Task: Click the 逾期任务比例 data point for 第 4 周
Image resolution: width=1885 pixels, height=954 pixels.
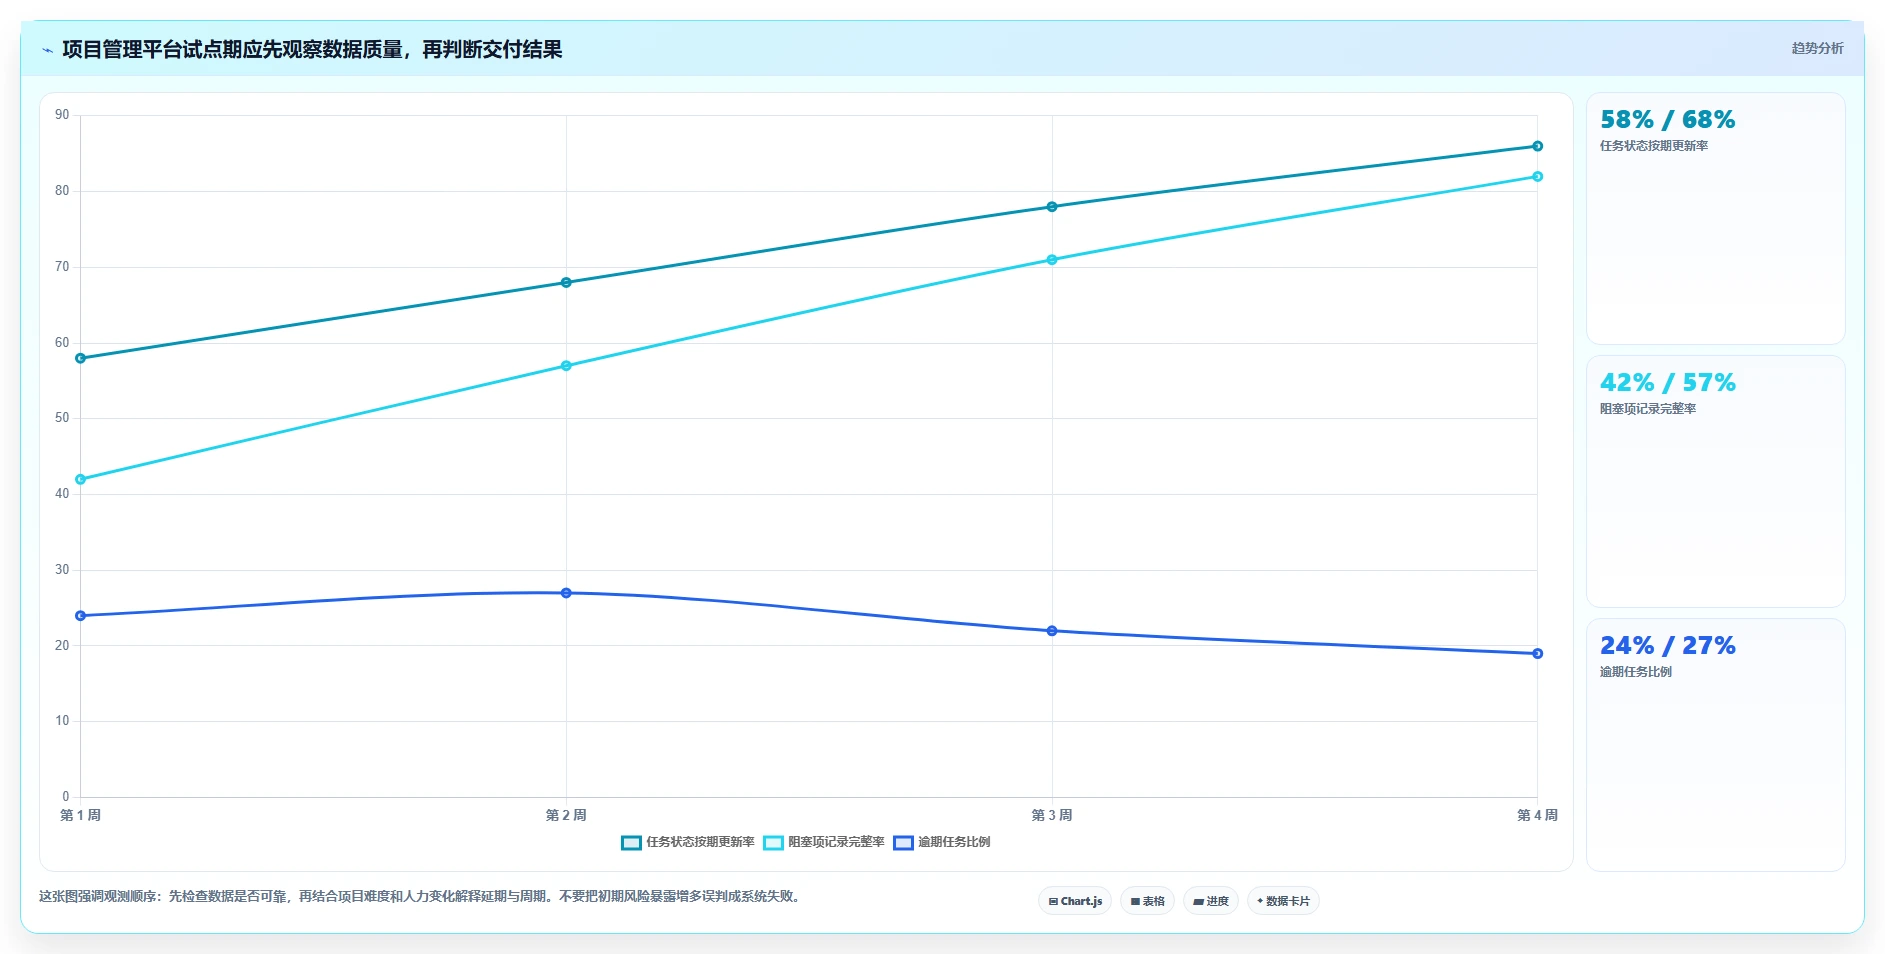Action: coord(1538,654)
